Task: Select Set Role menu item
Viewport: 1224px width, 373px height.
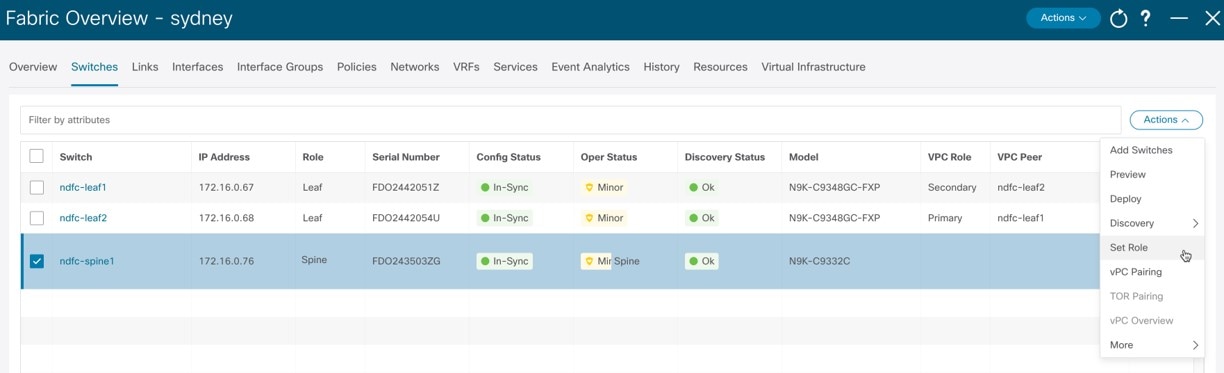Action: click(1153, 247)
